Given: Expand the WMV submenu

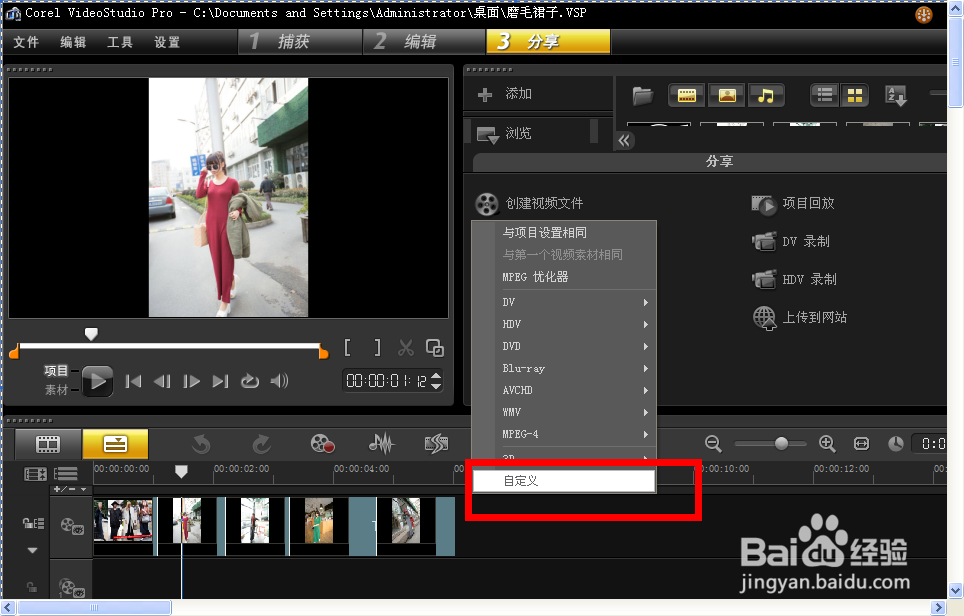Looking at the screenshot, I should pyautogui.click(x=564, y=413).
